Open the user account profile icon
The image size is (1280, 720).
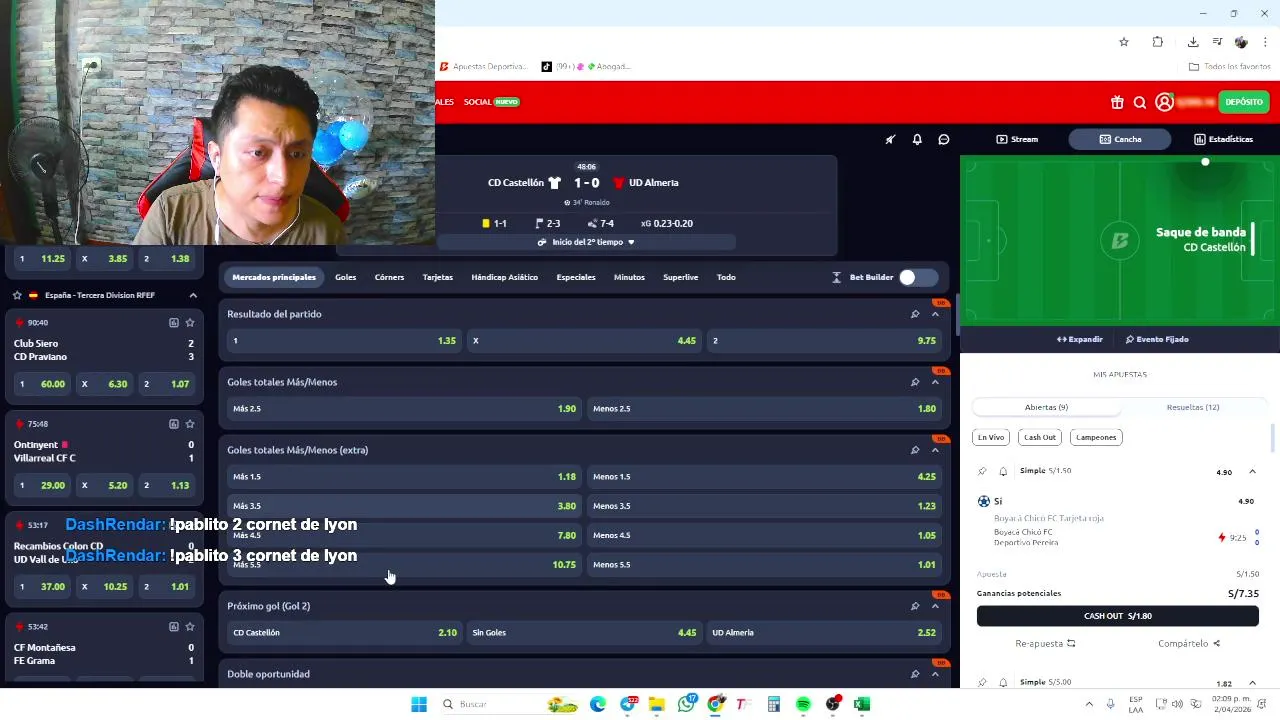pyautogui.click(x=1164, y=102)
